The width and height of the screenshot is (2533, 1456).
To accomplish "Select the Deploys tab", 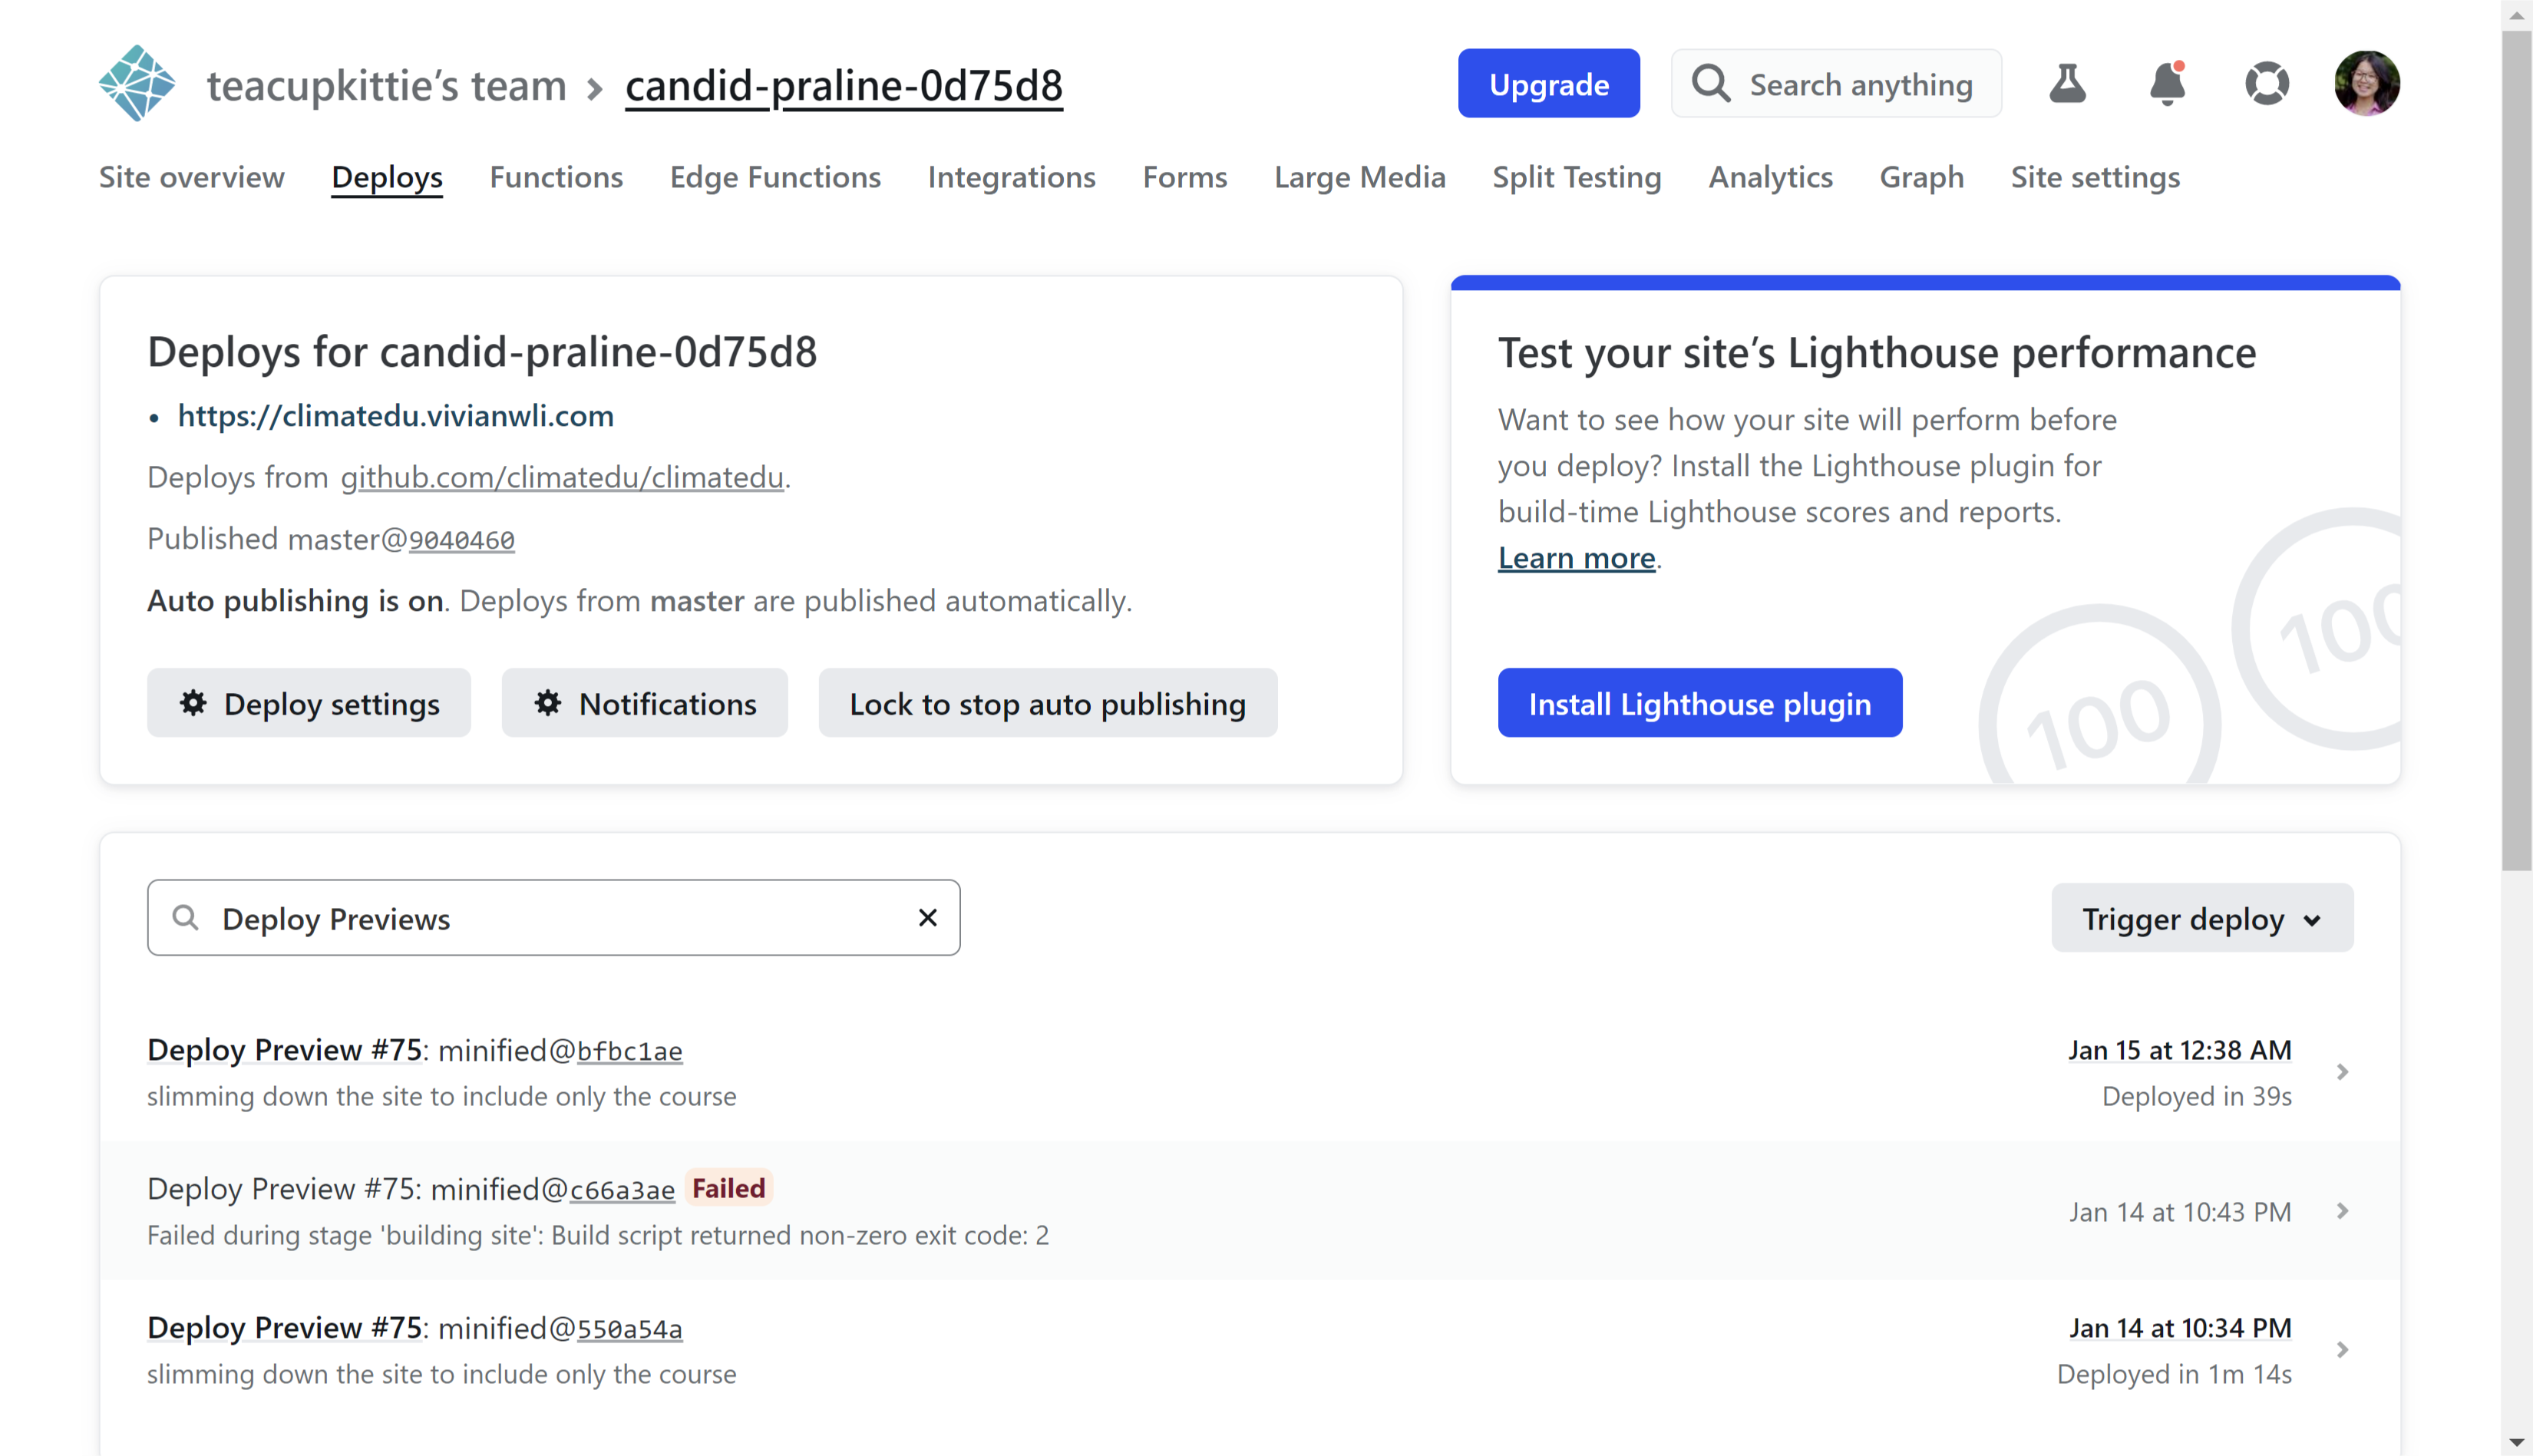I will click(x=387, y=177).
